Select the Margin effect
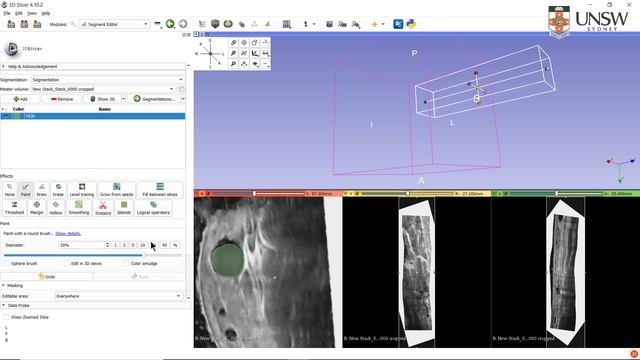Screen dimensions: 640x360 (x=37, y=208)
